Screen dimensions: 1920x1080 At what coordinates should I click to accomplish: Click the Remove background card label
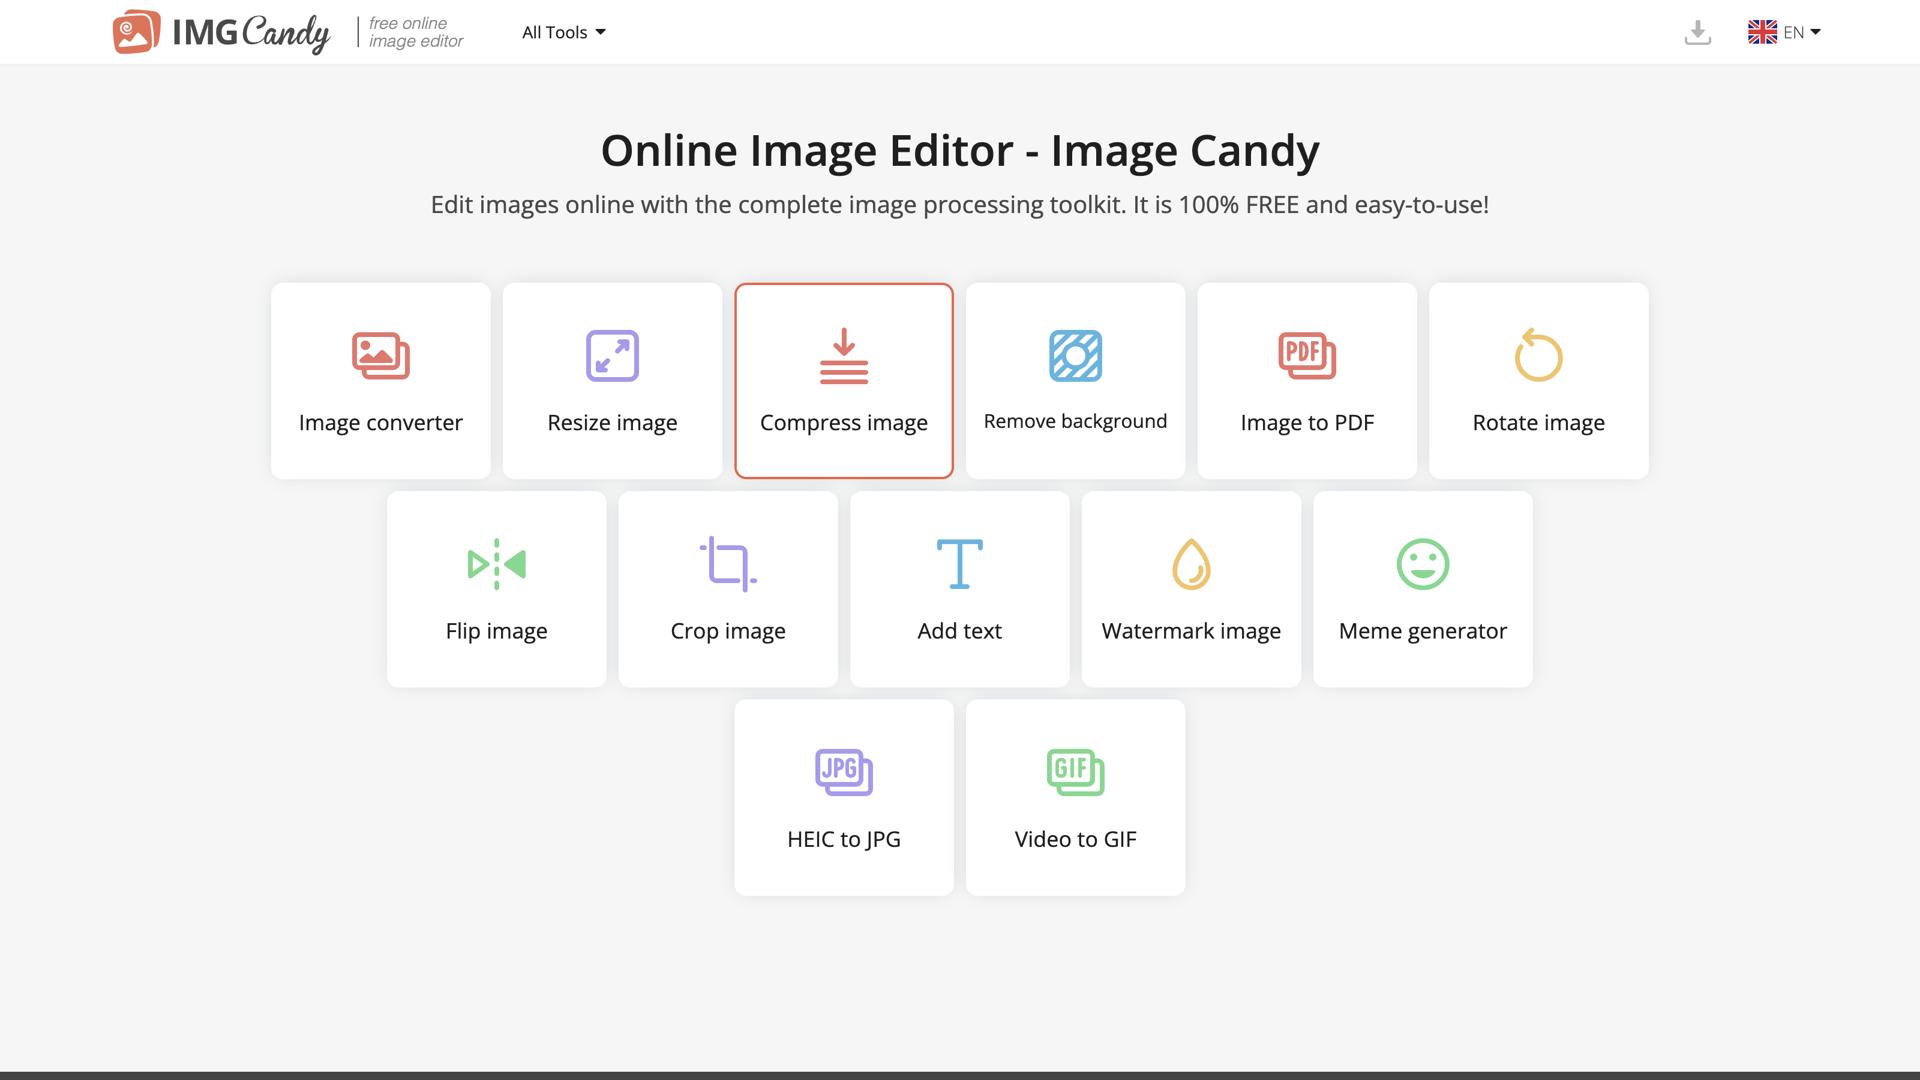(1075, 421)
